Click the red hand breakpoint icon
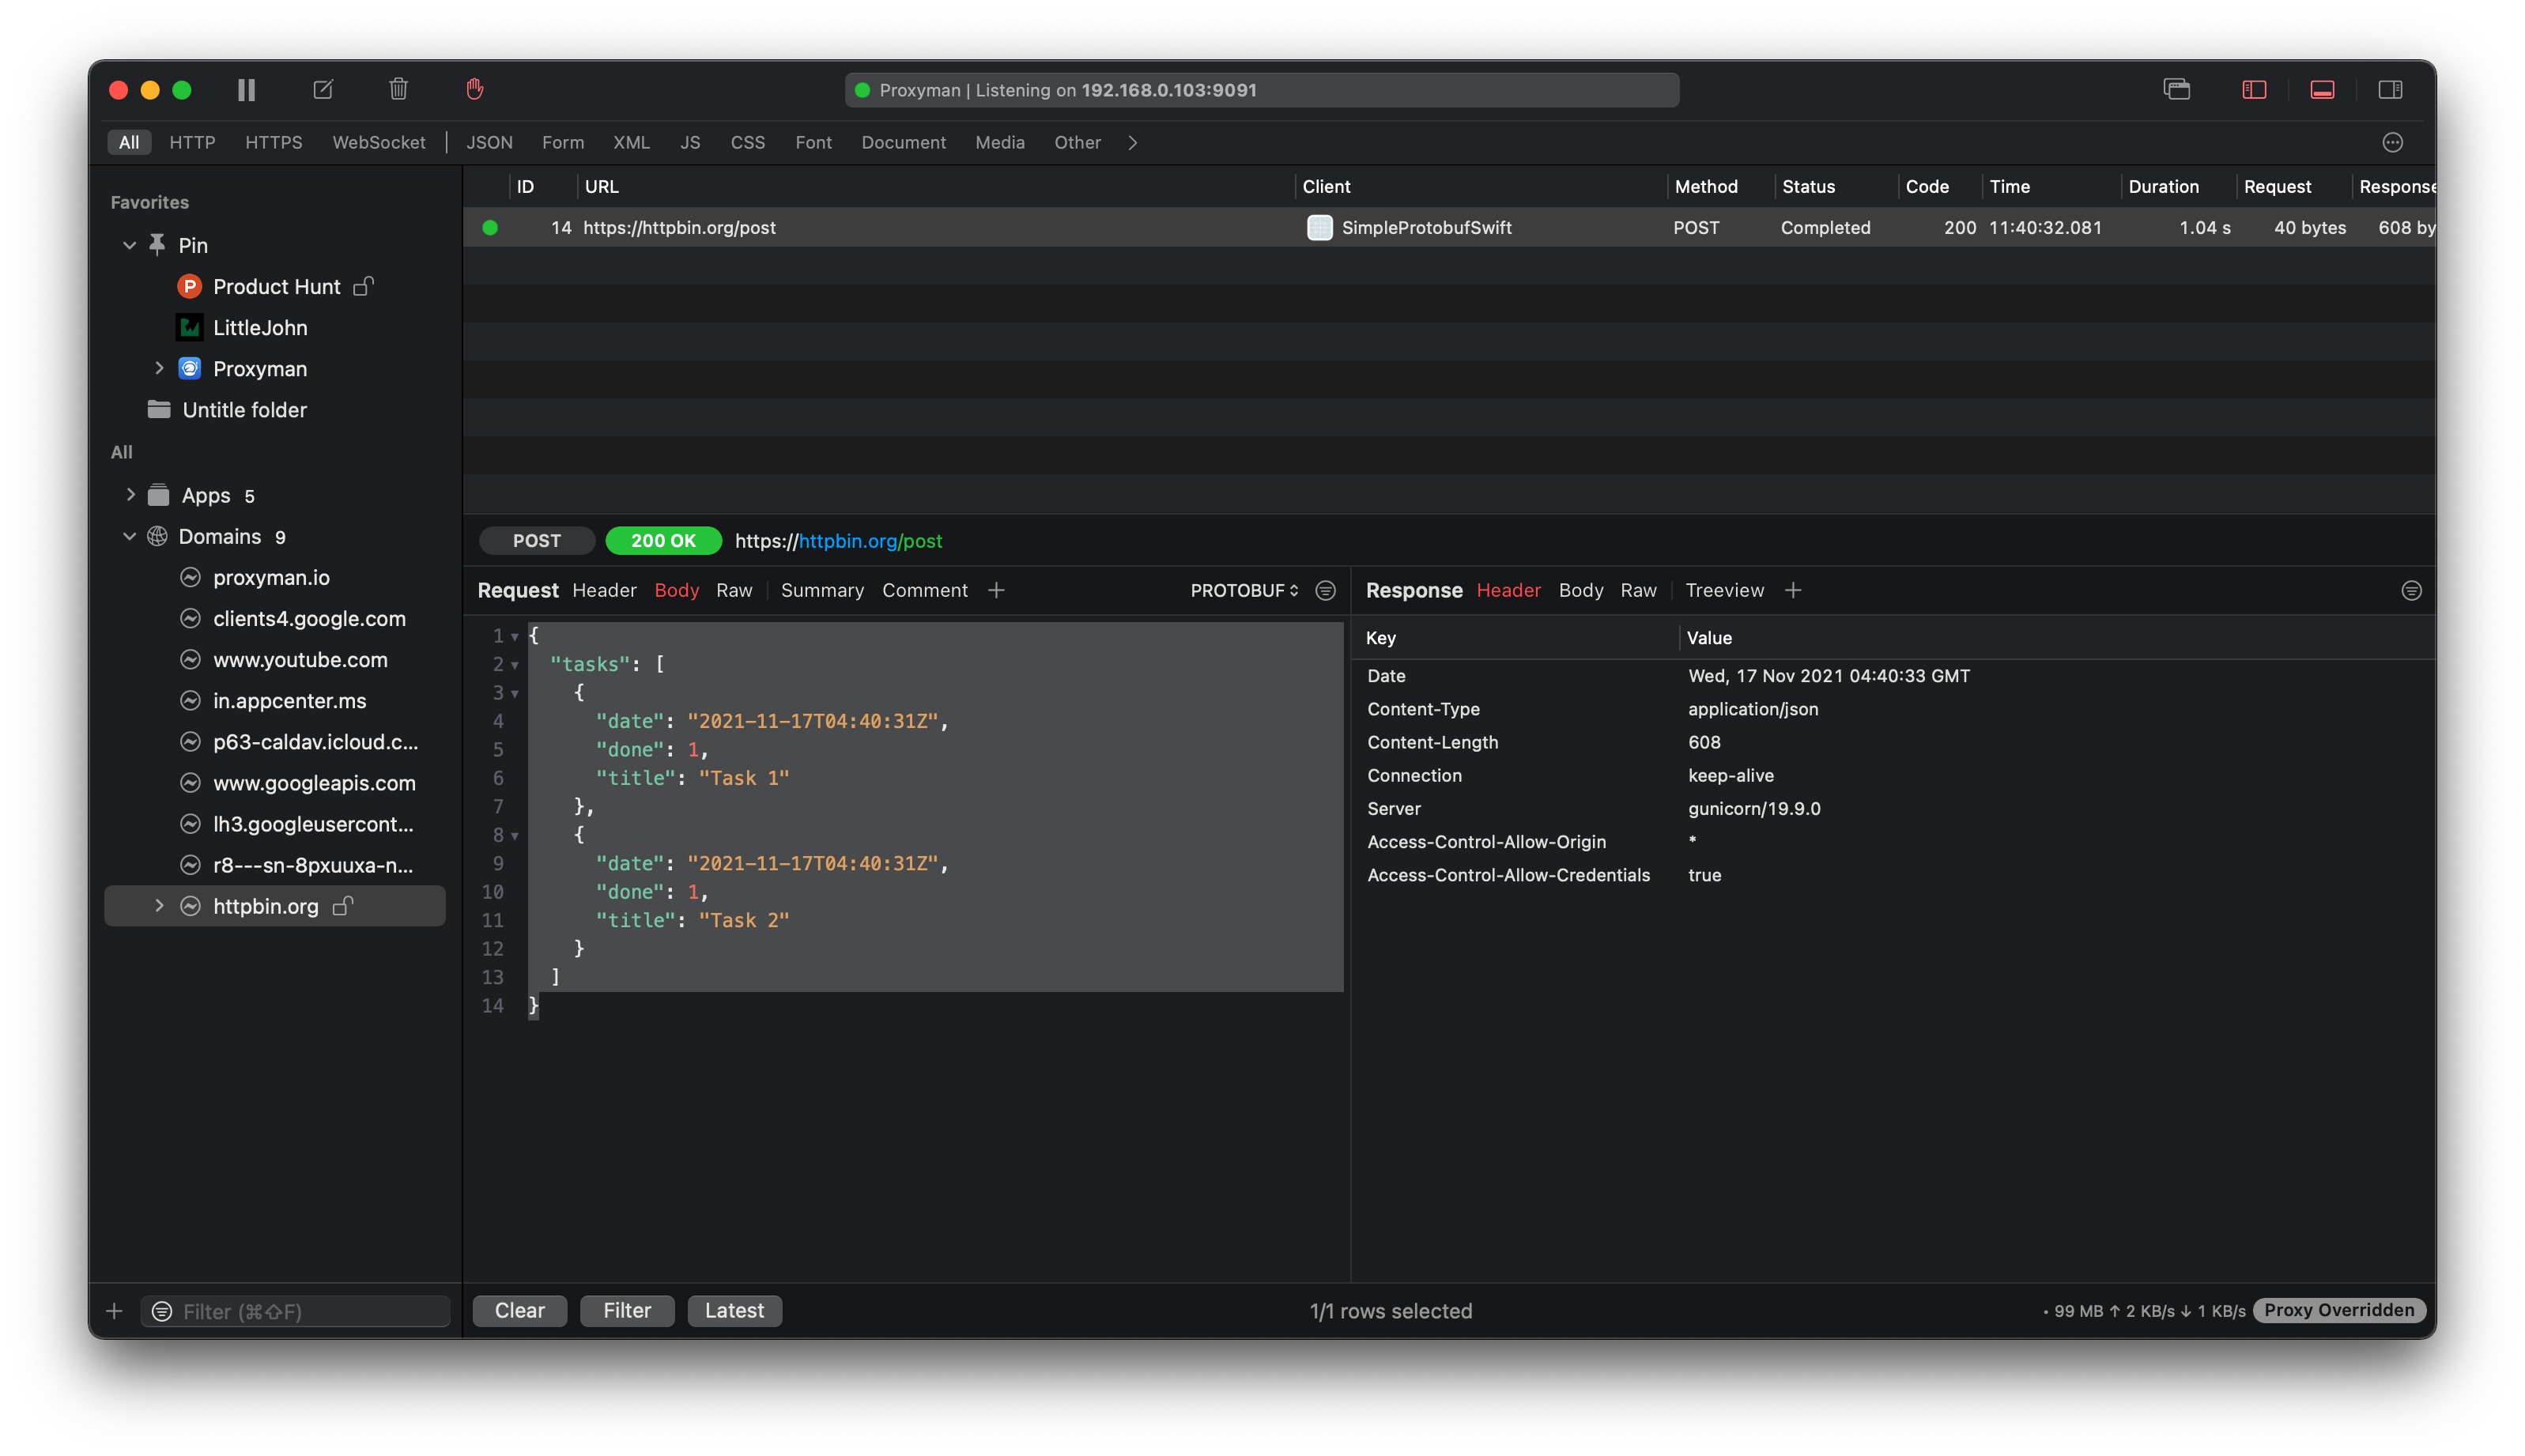Viewport: 2525px width, 1456px height. pos(475,90)
